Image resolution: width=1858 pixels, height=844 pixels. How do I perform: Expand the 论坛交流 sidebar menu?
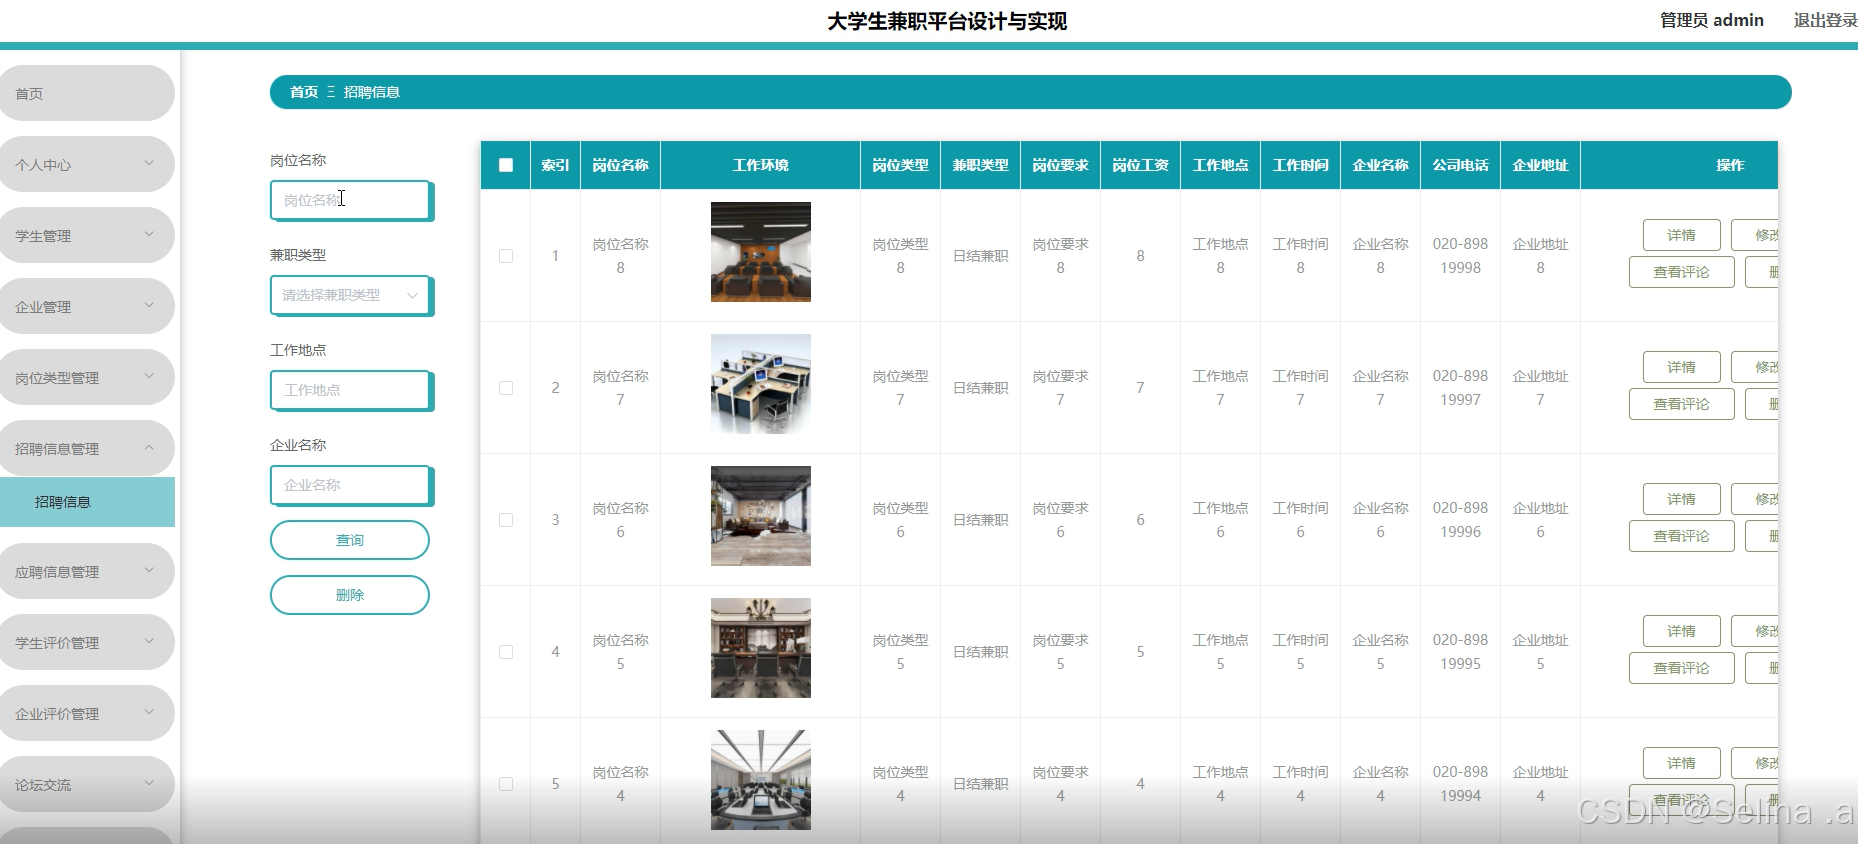coord(87,784)
